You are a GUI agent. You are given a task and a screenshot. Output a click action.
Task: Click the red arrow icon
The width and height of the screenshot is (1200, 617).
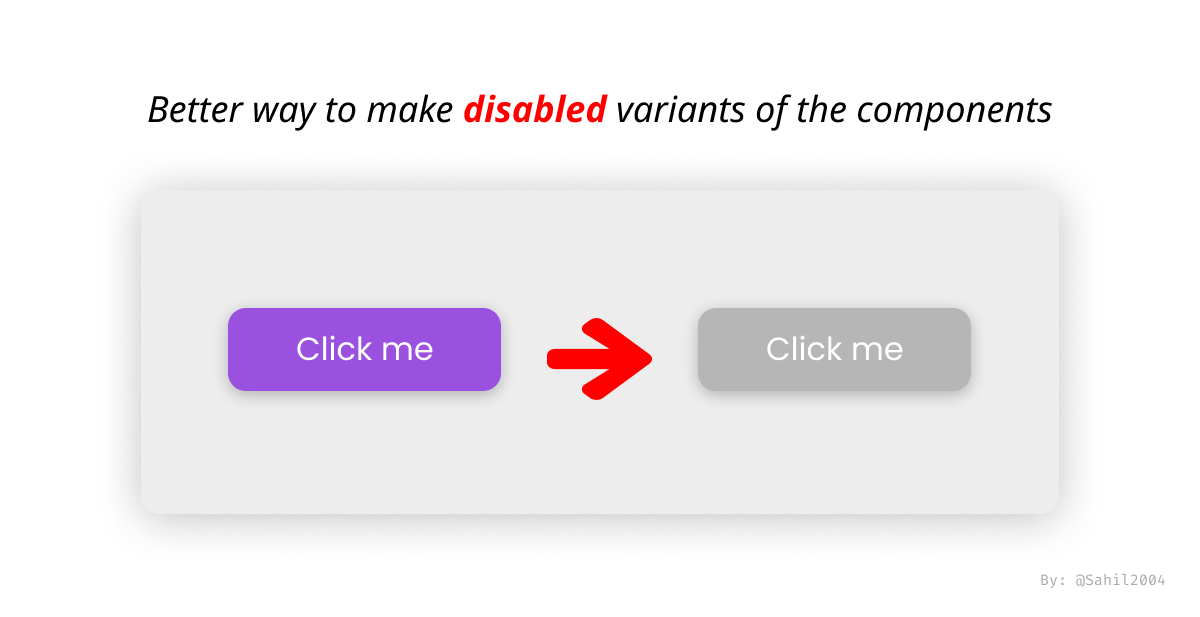(598, 357)
